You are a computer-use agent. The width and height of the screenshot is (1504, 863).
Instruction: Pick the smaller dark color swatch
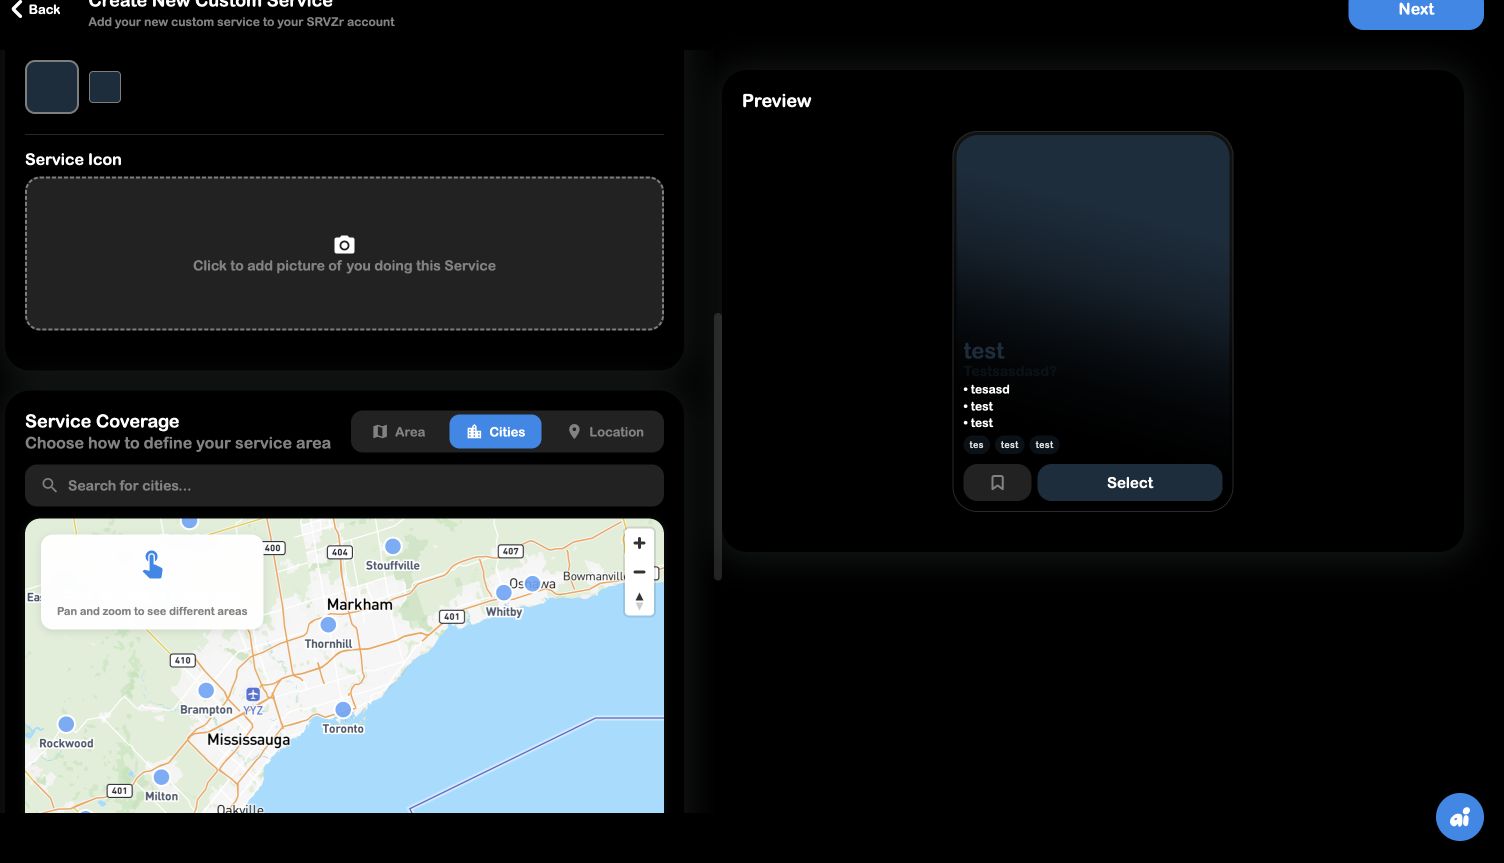[105, 87]
